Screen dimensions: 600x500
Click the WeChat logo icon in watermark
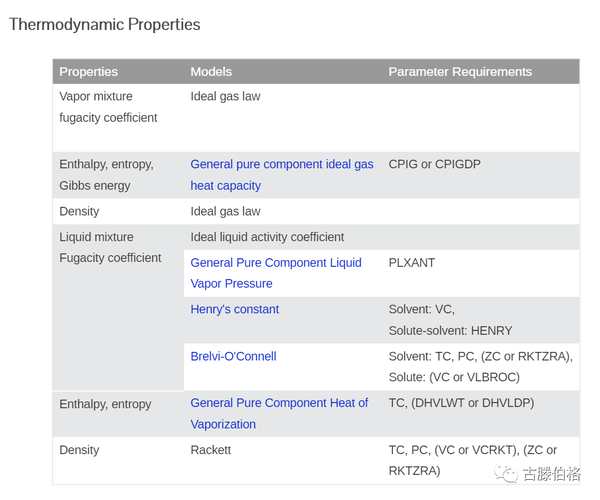[x=505, y=474]
